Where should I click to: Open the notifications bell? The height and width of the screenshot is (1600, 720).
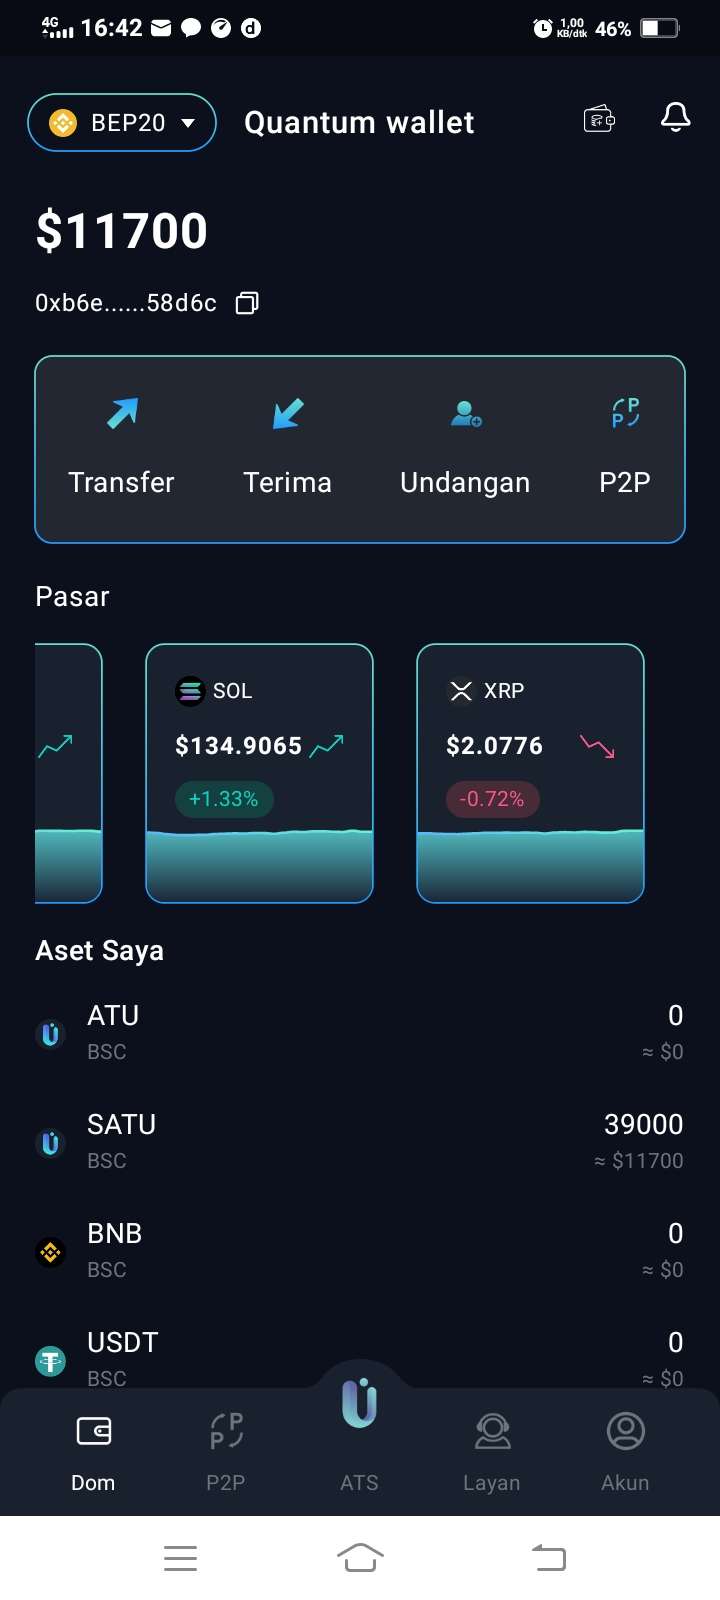click(676, 118)
